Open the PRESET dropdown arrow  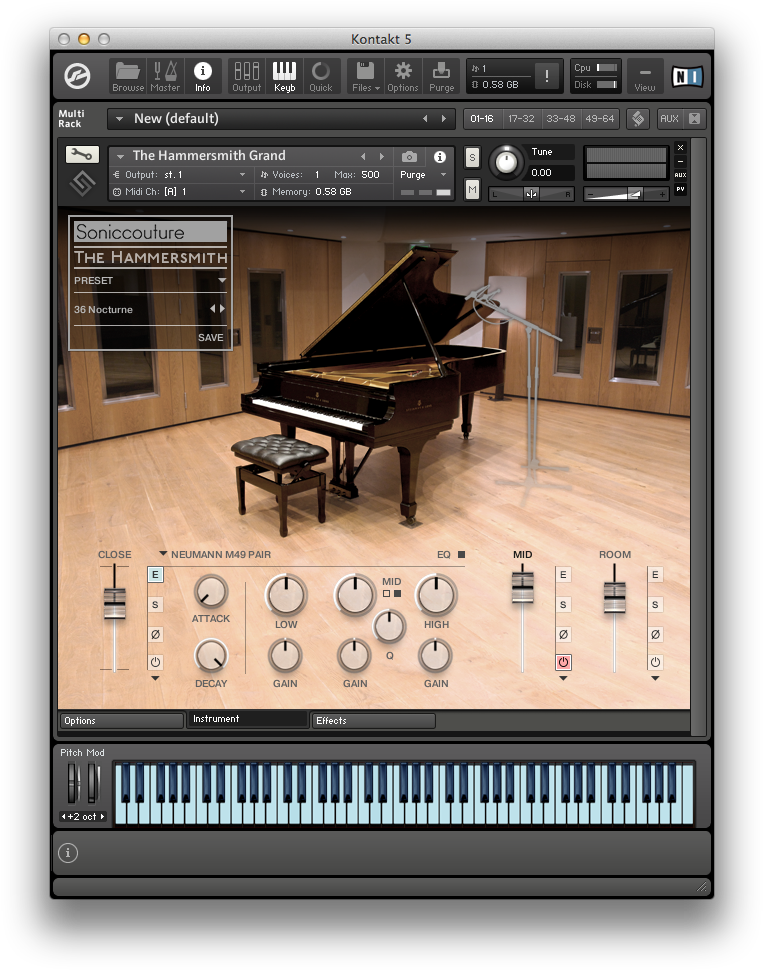click(x=222, y=280)
